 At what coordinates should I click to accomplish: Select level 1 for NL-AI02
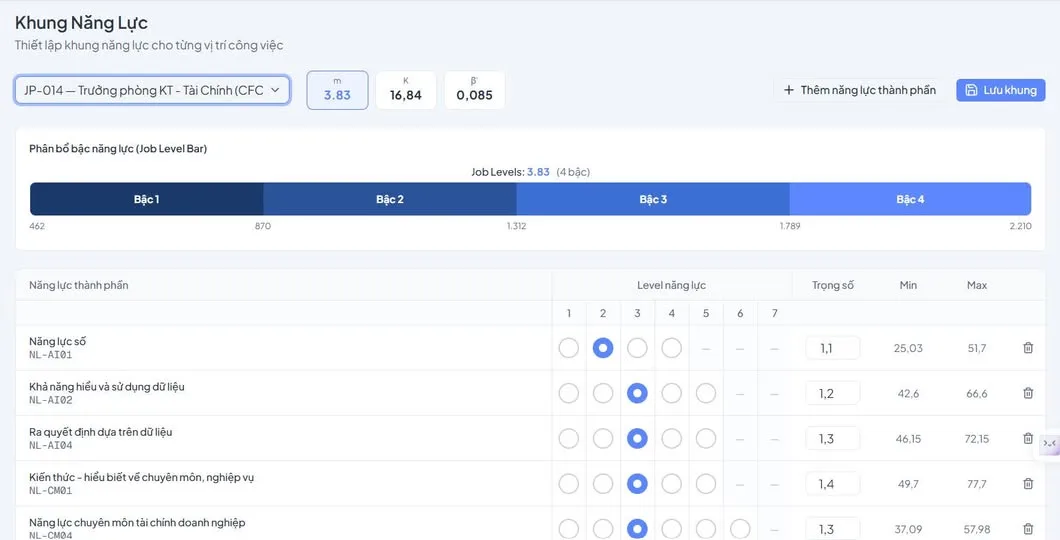tap(569, 393)
